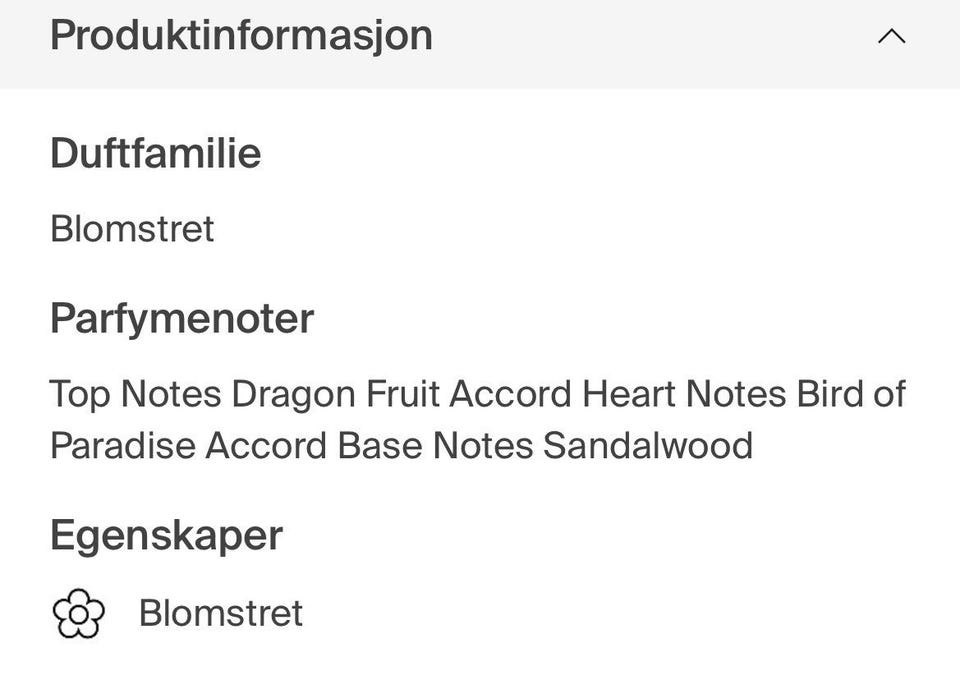Click 'Bird of' in the notes line

851,394
